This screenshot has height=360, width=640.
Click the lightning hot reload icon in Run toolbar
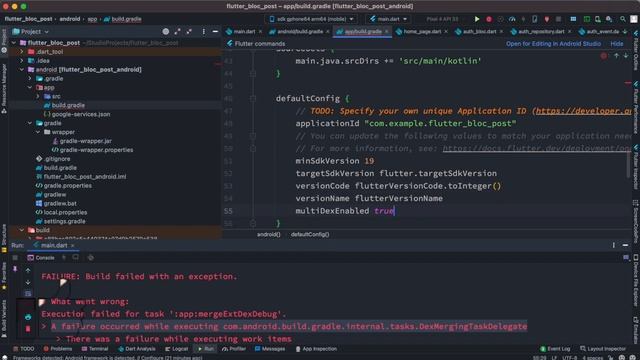coord(64,258)
